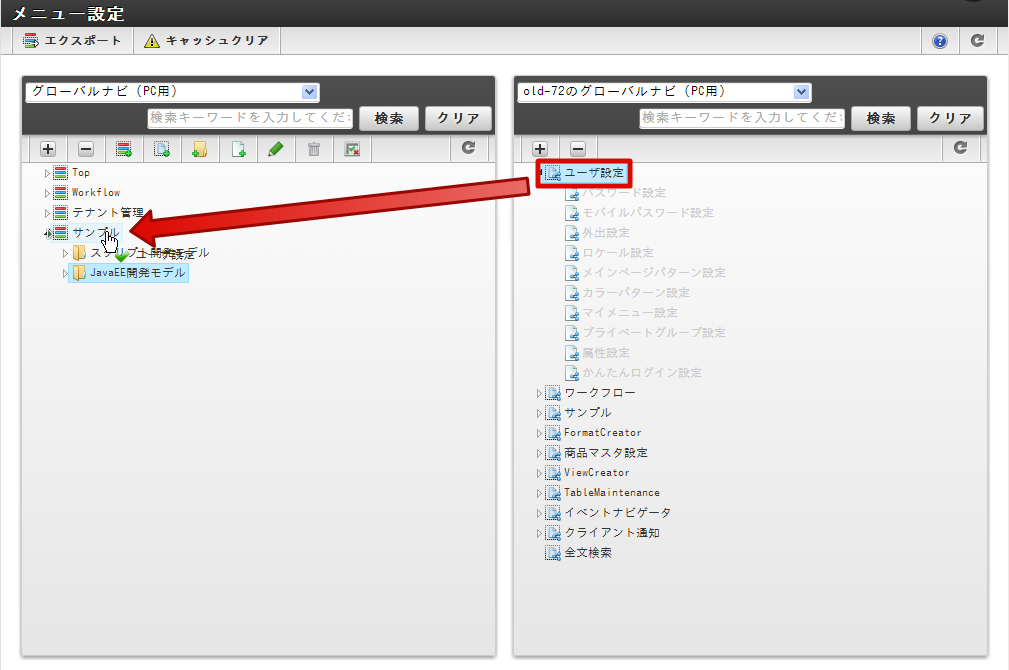This screenshot has width=1009, height=670.
Task: Expand the サンプル node in right tree
Action: (x=539, y=413)
